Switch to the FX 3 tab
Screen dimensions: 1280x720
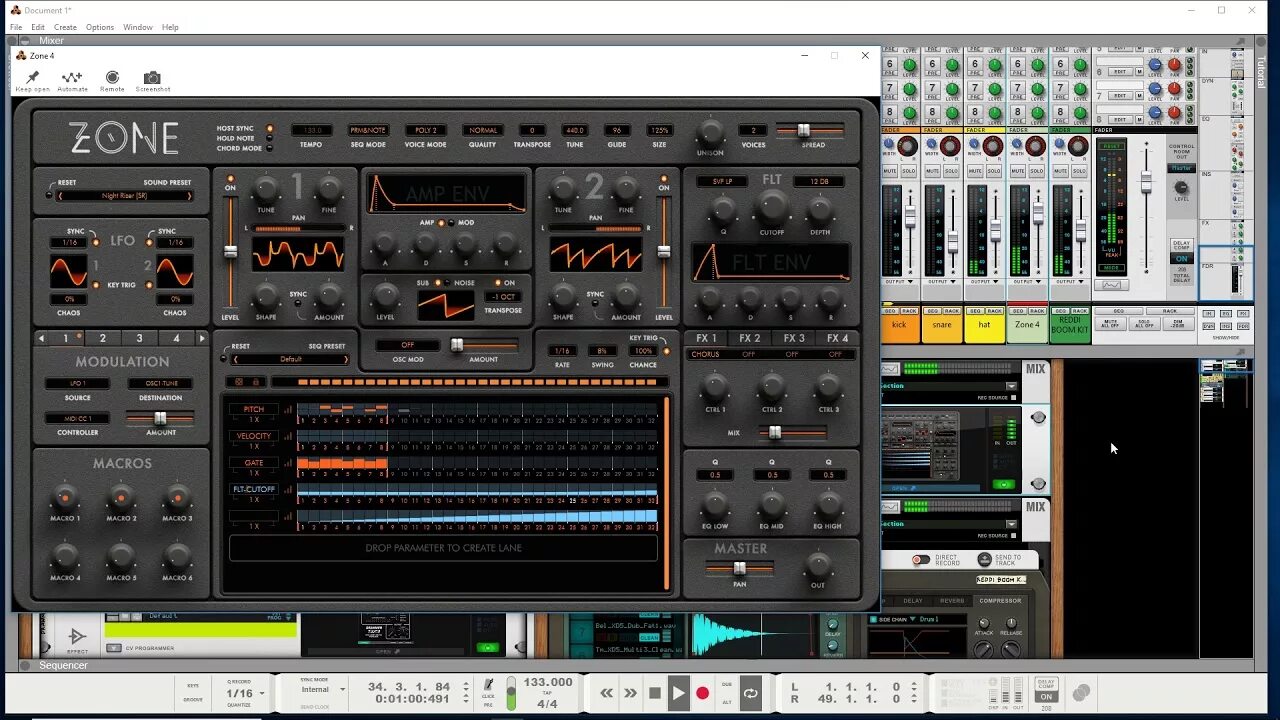coord(794,338)
